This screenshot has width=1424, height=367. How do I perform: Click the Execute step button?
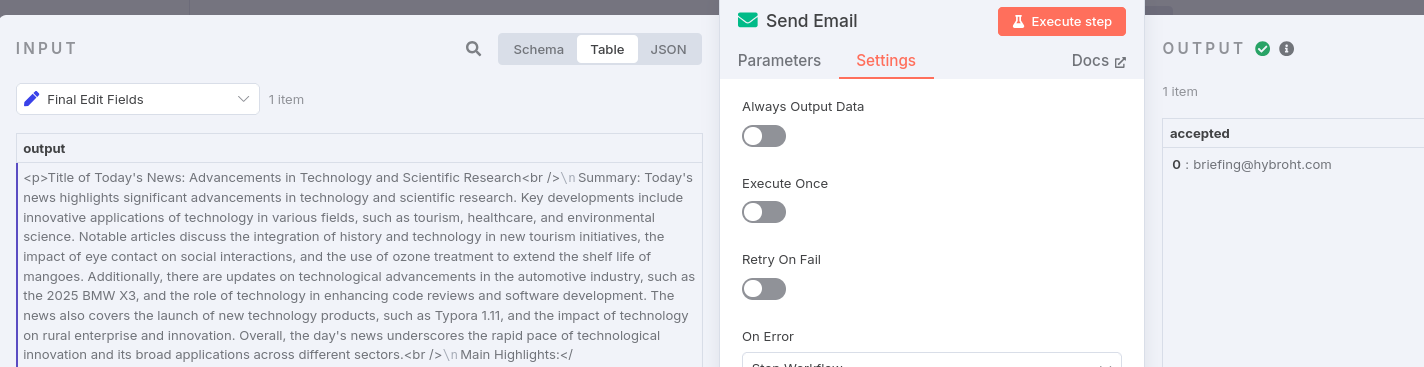coord(1062,21)
